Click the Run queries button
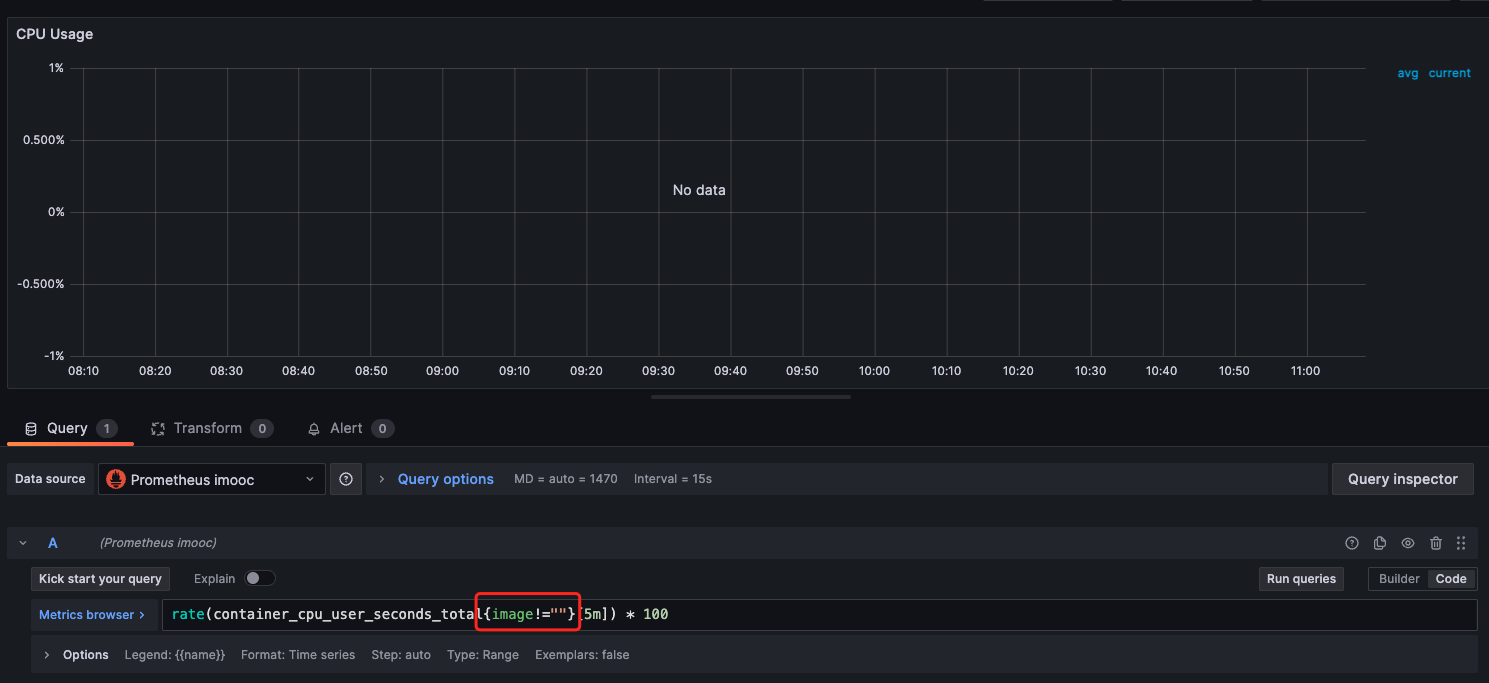The image size is (1489, 683). (x=1301, y=579)
